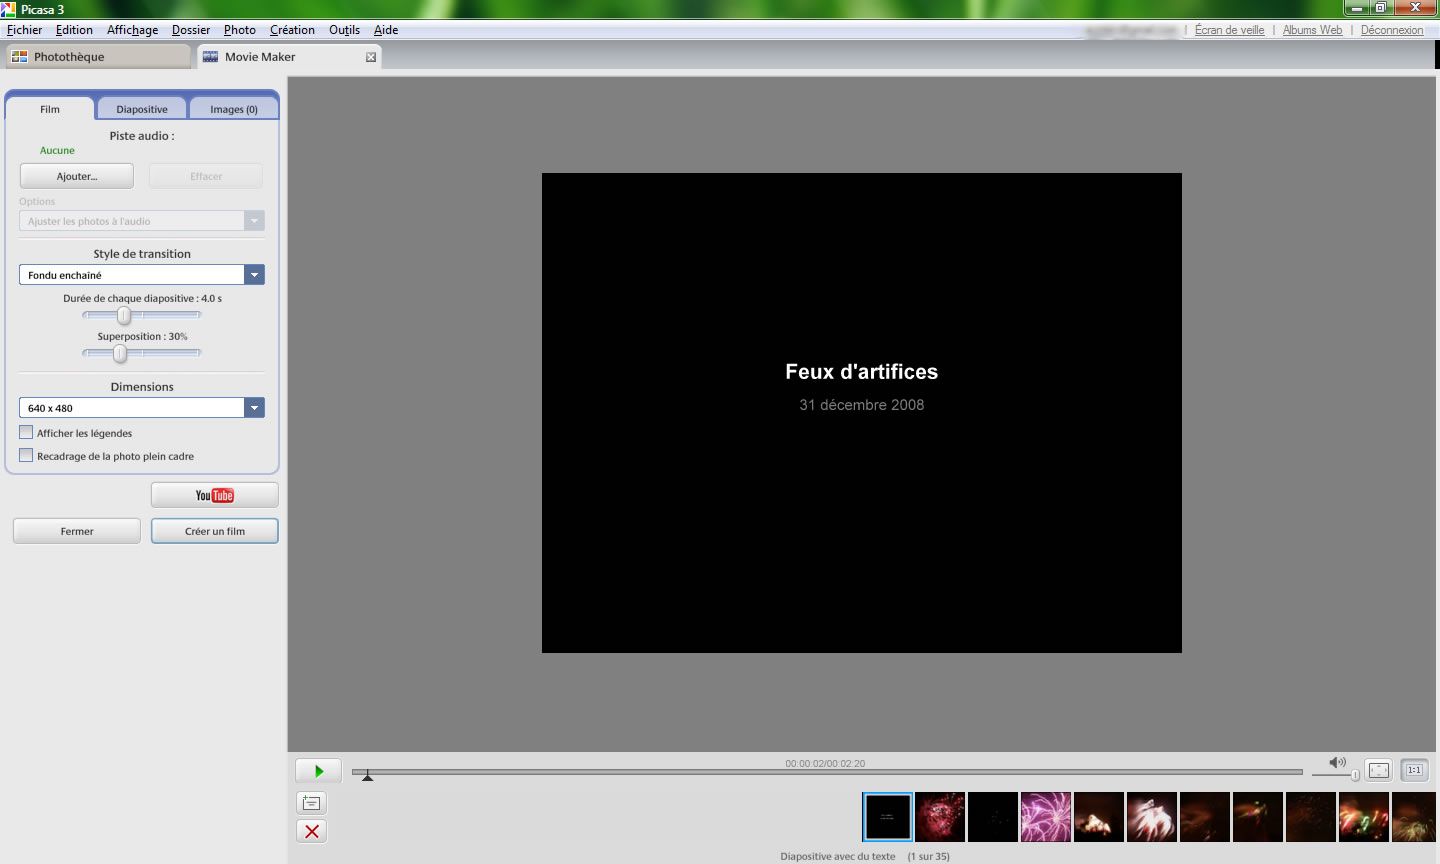Add a new text slide icon
This screenshot has width=1440, height=864.
coord(312,803)
